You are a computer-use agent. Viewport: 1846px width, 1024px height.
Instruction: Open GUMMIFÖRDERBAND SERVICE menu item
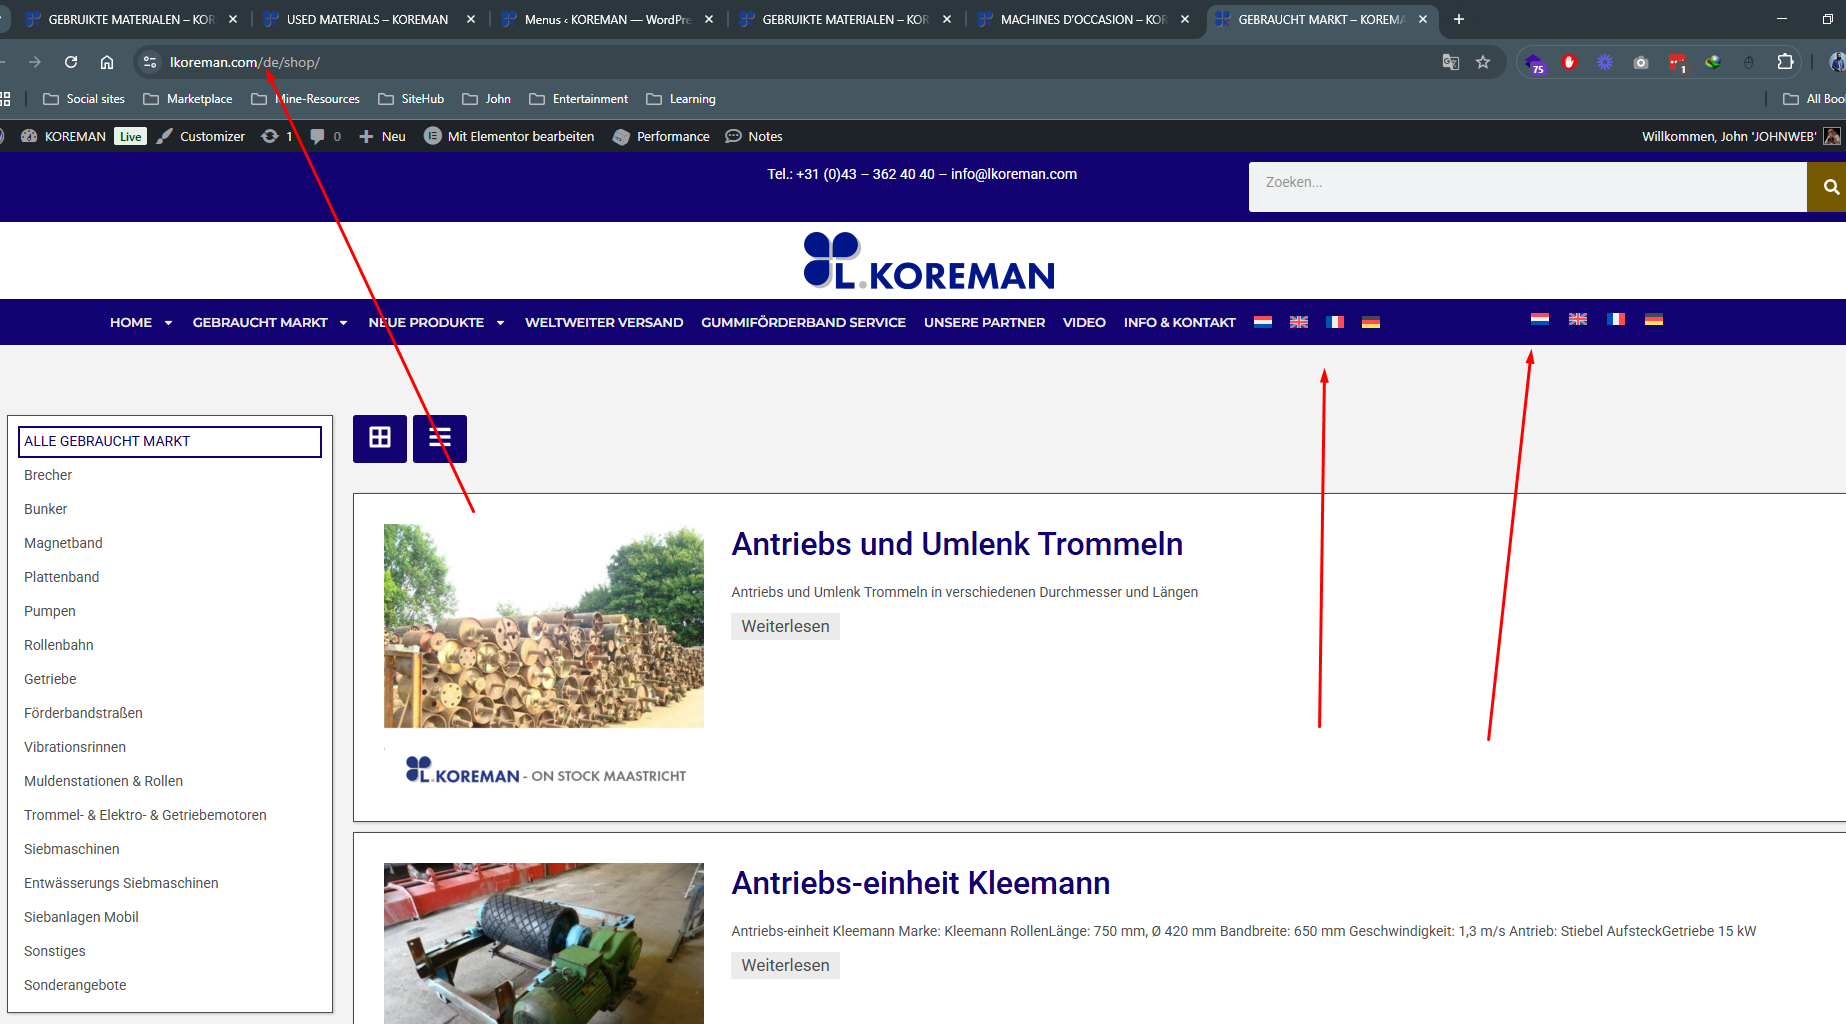(x=803, y=322)
